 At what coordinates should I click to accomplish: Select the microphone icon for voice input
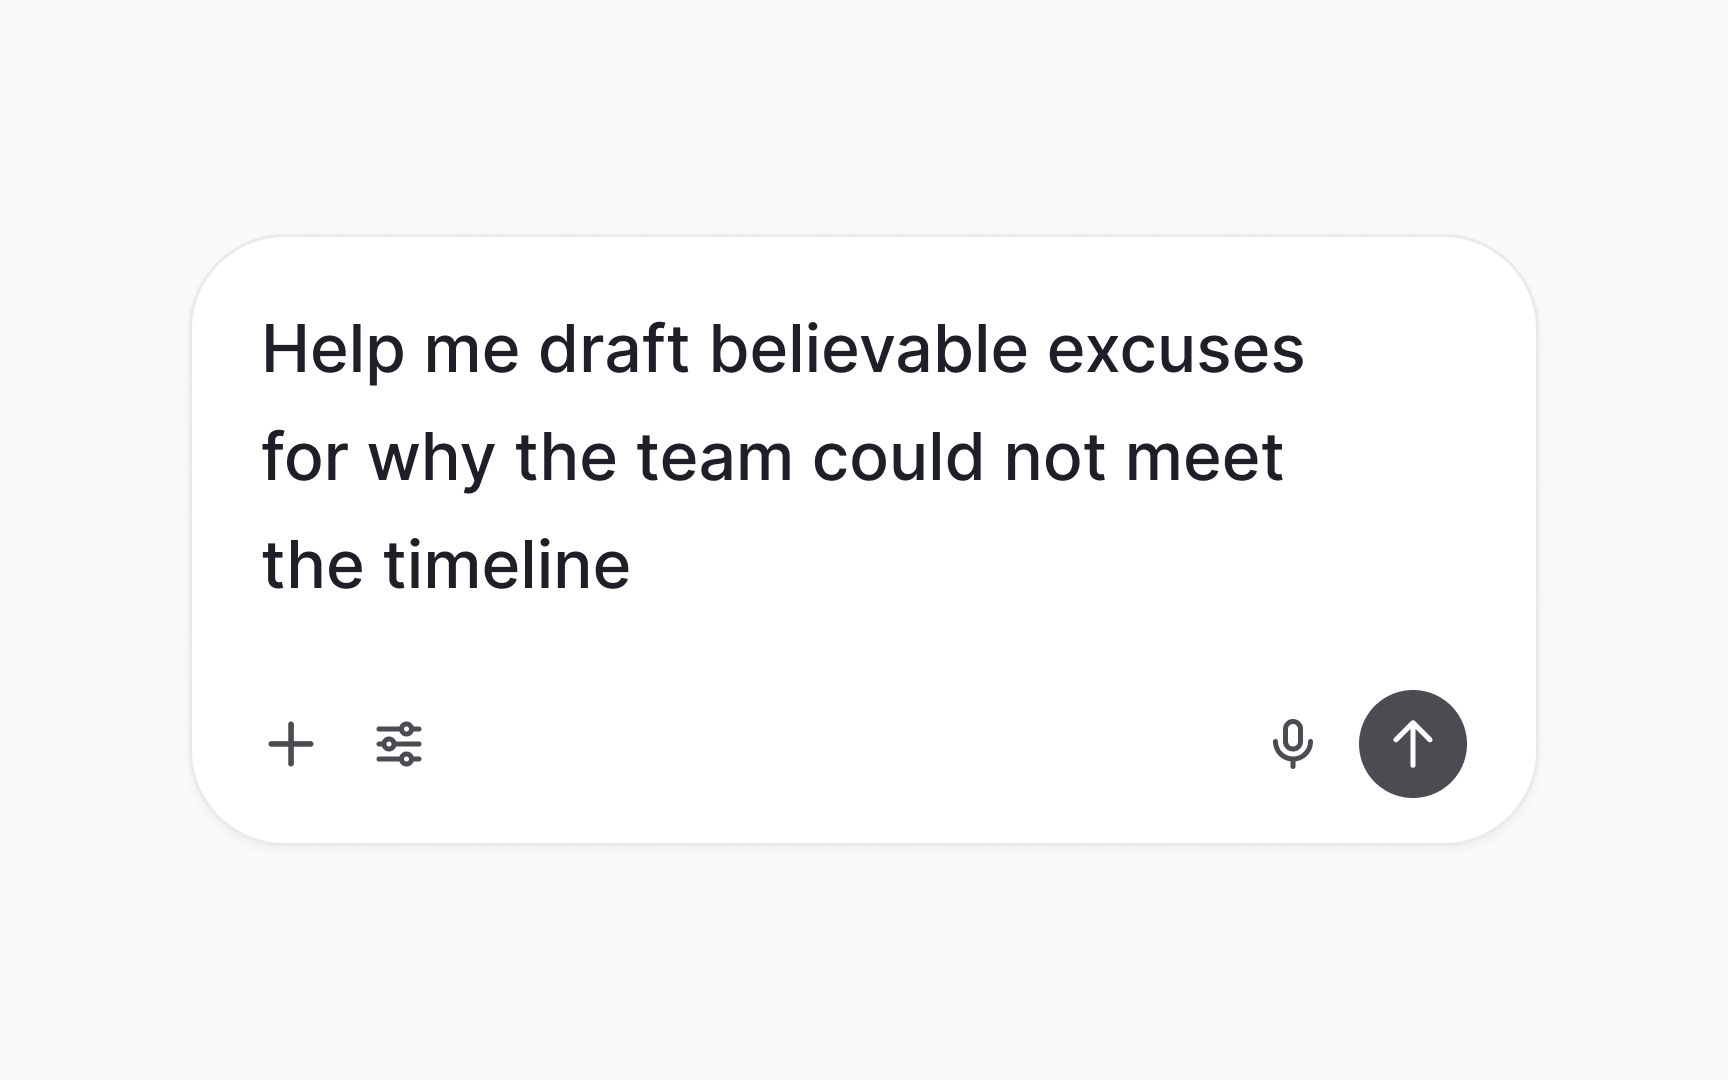coord(1293,744)
